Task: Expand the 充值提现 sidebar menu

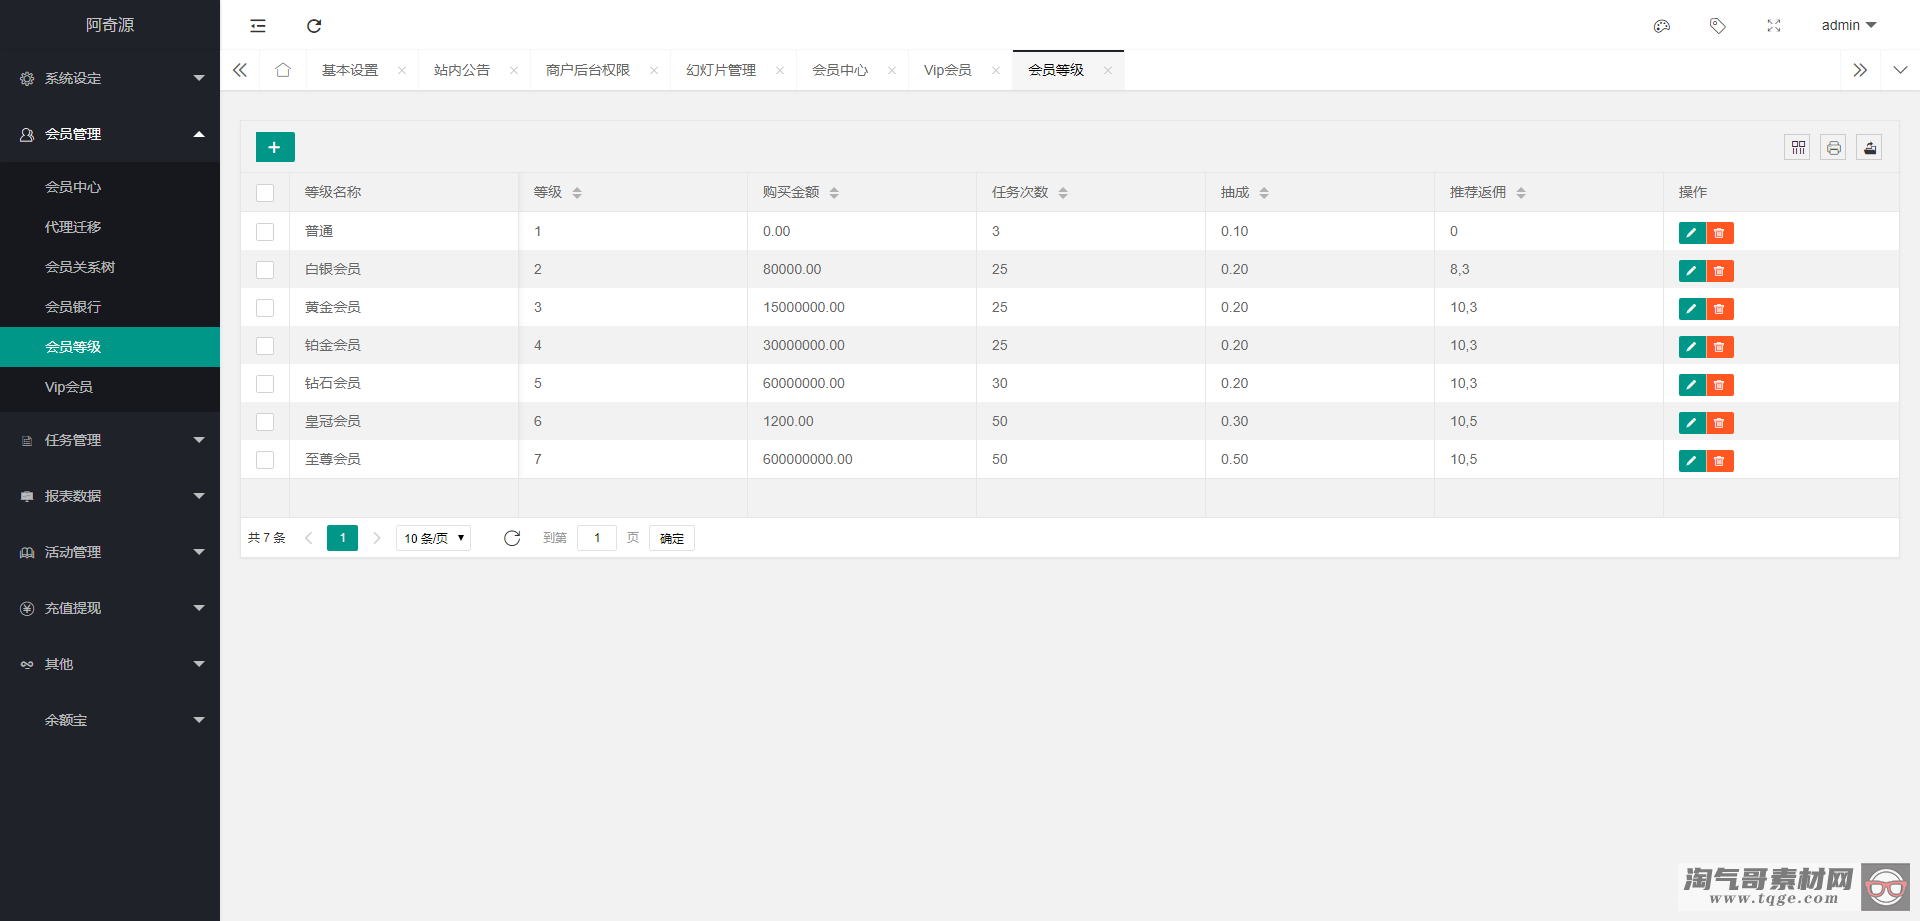Action: coord(110,608)
